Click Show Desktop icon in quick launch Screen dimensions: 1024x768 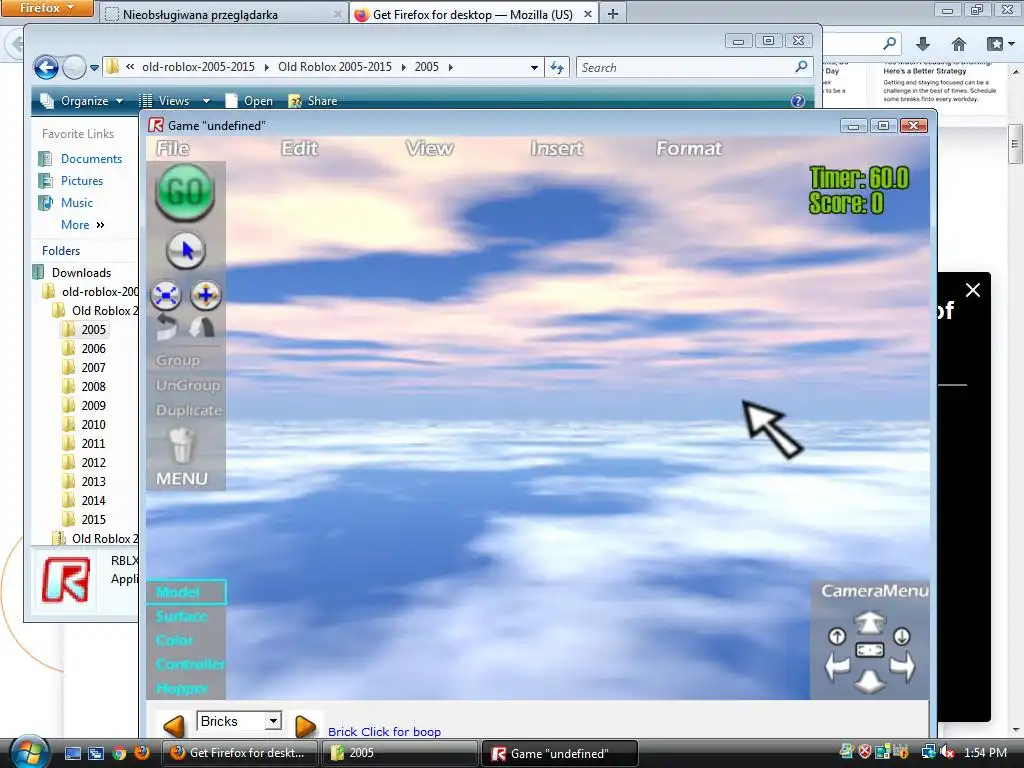[72, 753]
